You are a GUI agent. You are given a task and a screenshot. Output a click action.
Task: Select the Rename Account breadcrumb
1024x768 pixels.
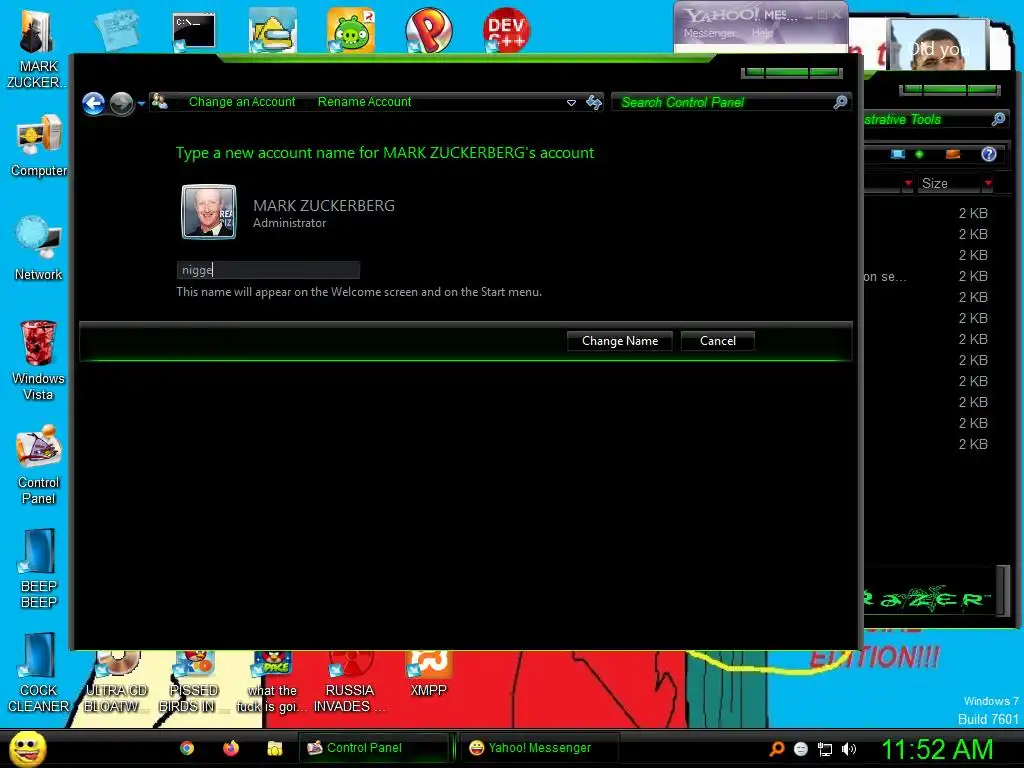(x=364, y=102)
